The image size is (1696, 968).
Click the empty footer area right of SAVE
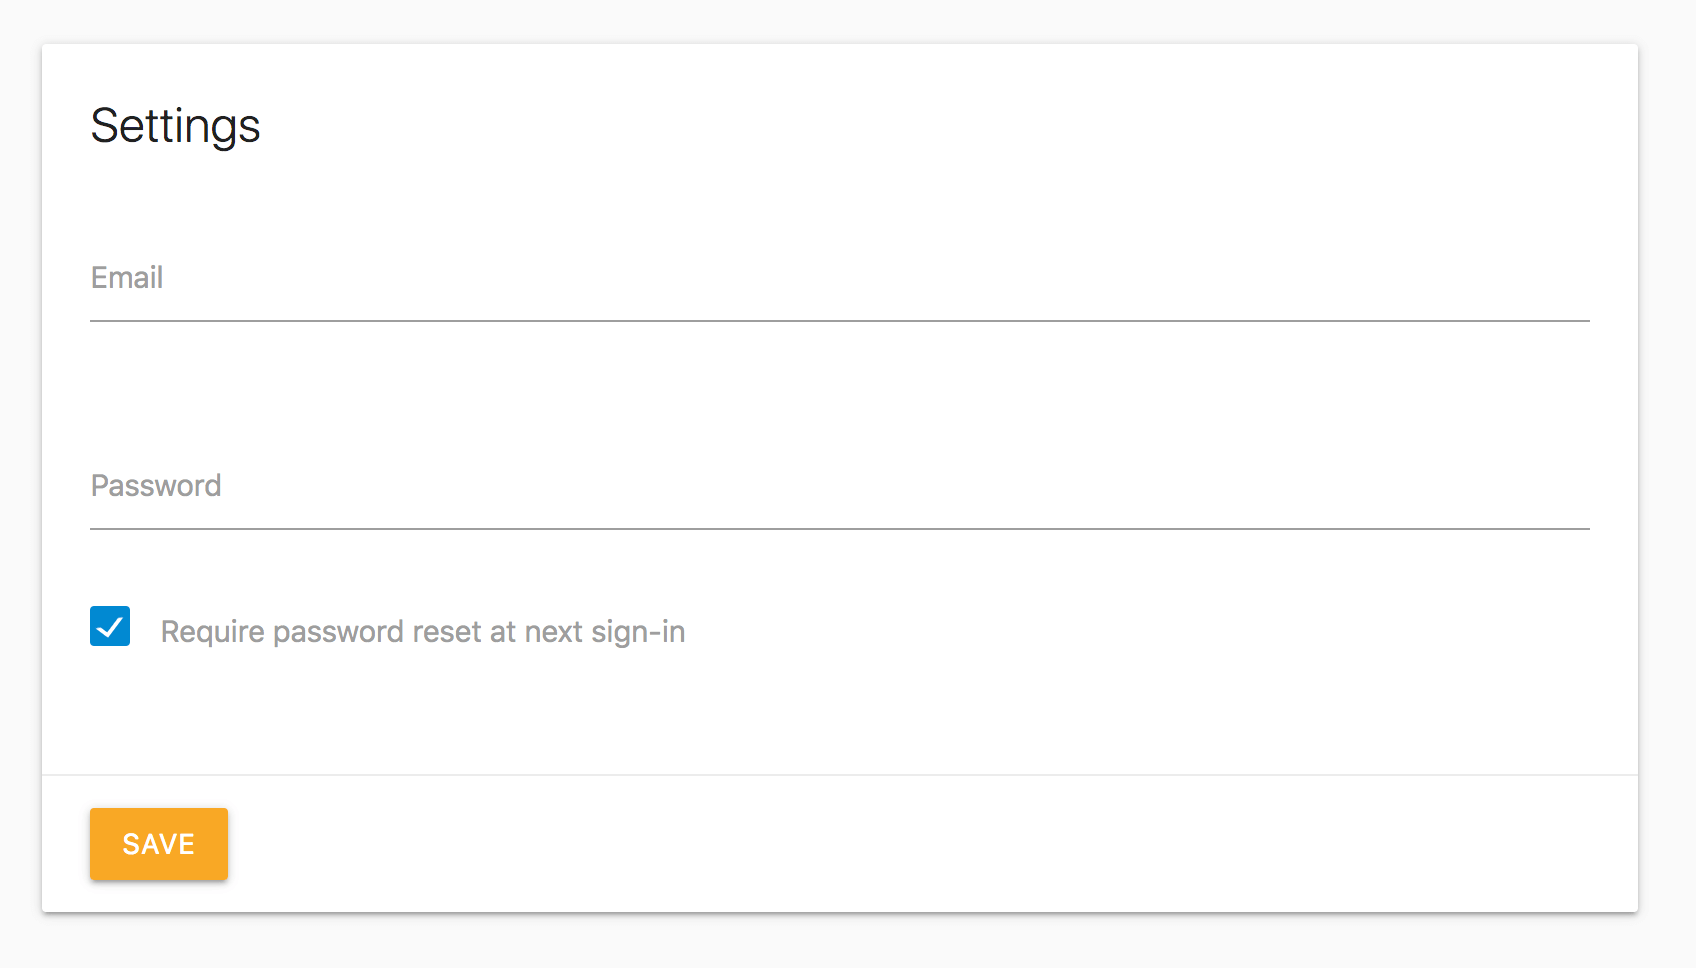[900, 844]
